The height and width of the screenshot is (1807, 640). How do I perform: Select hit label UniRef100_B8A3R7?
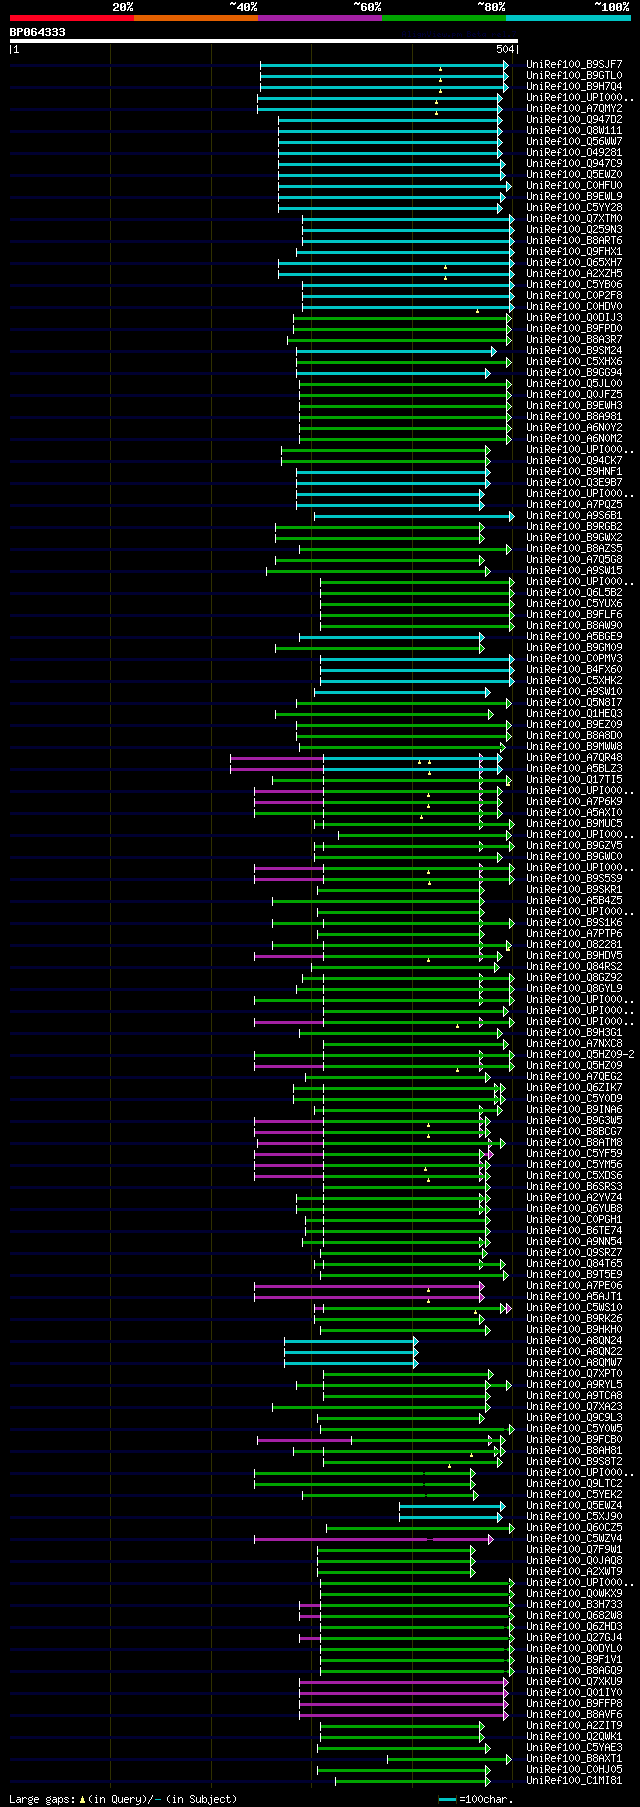tap(574, 340)
